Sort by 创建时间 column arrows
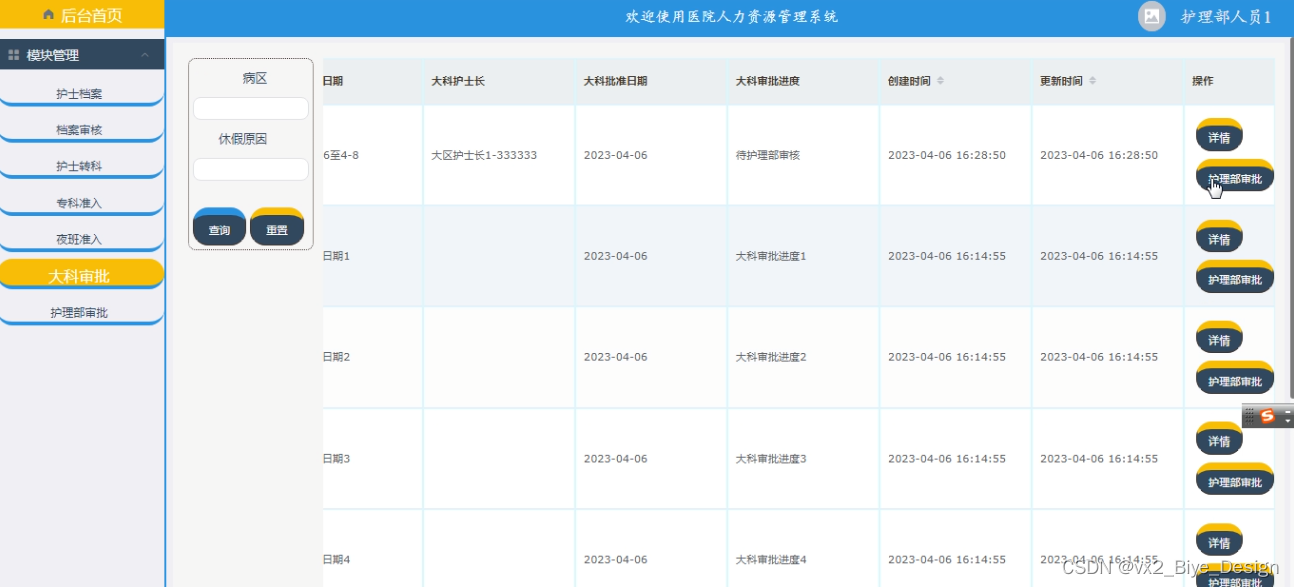This screenshot has height=587, width=1294. point(940,81)
